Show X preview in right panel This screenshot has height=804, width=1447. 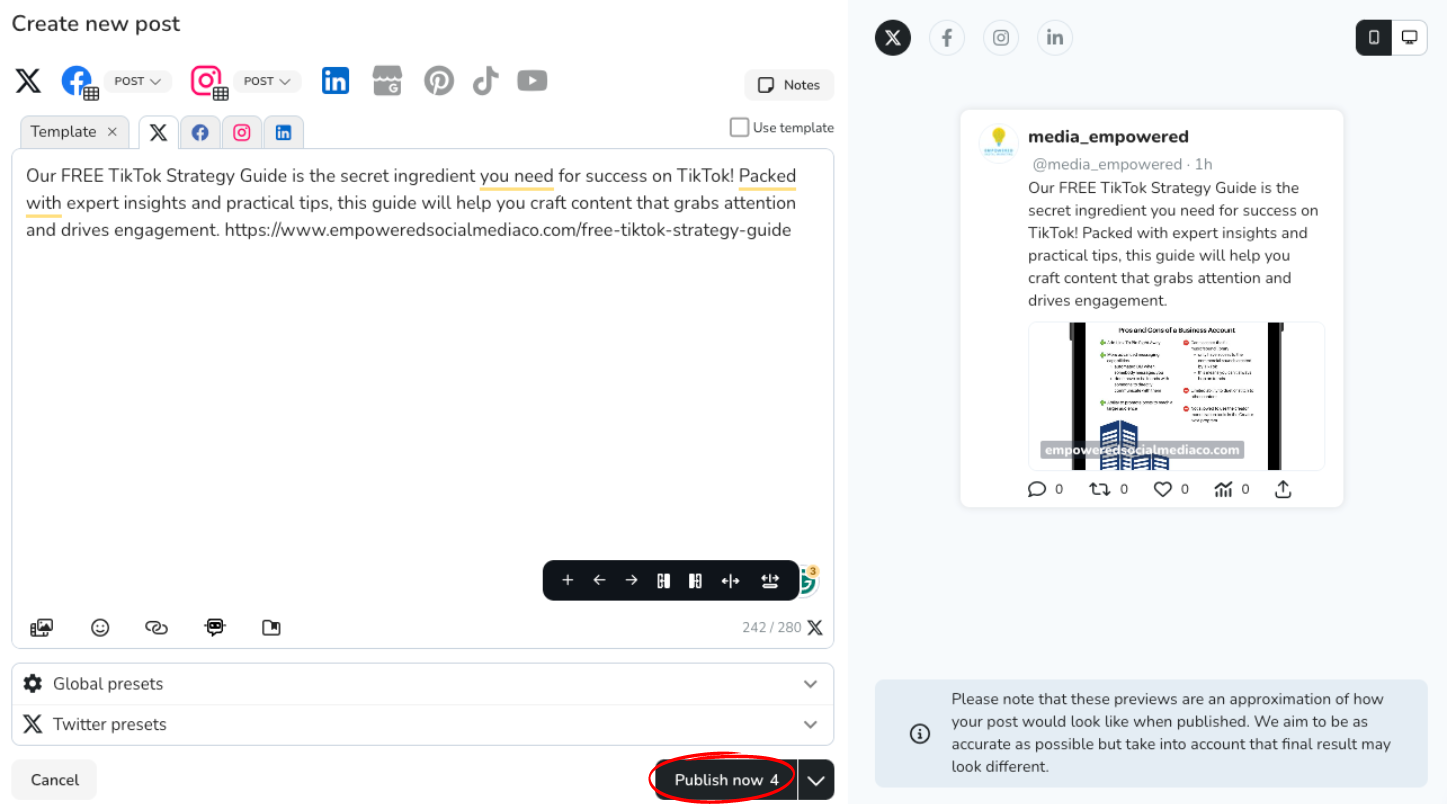893,38
